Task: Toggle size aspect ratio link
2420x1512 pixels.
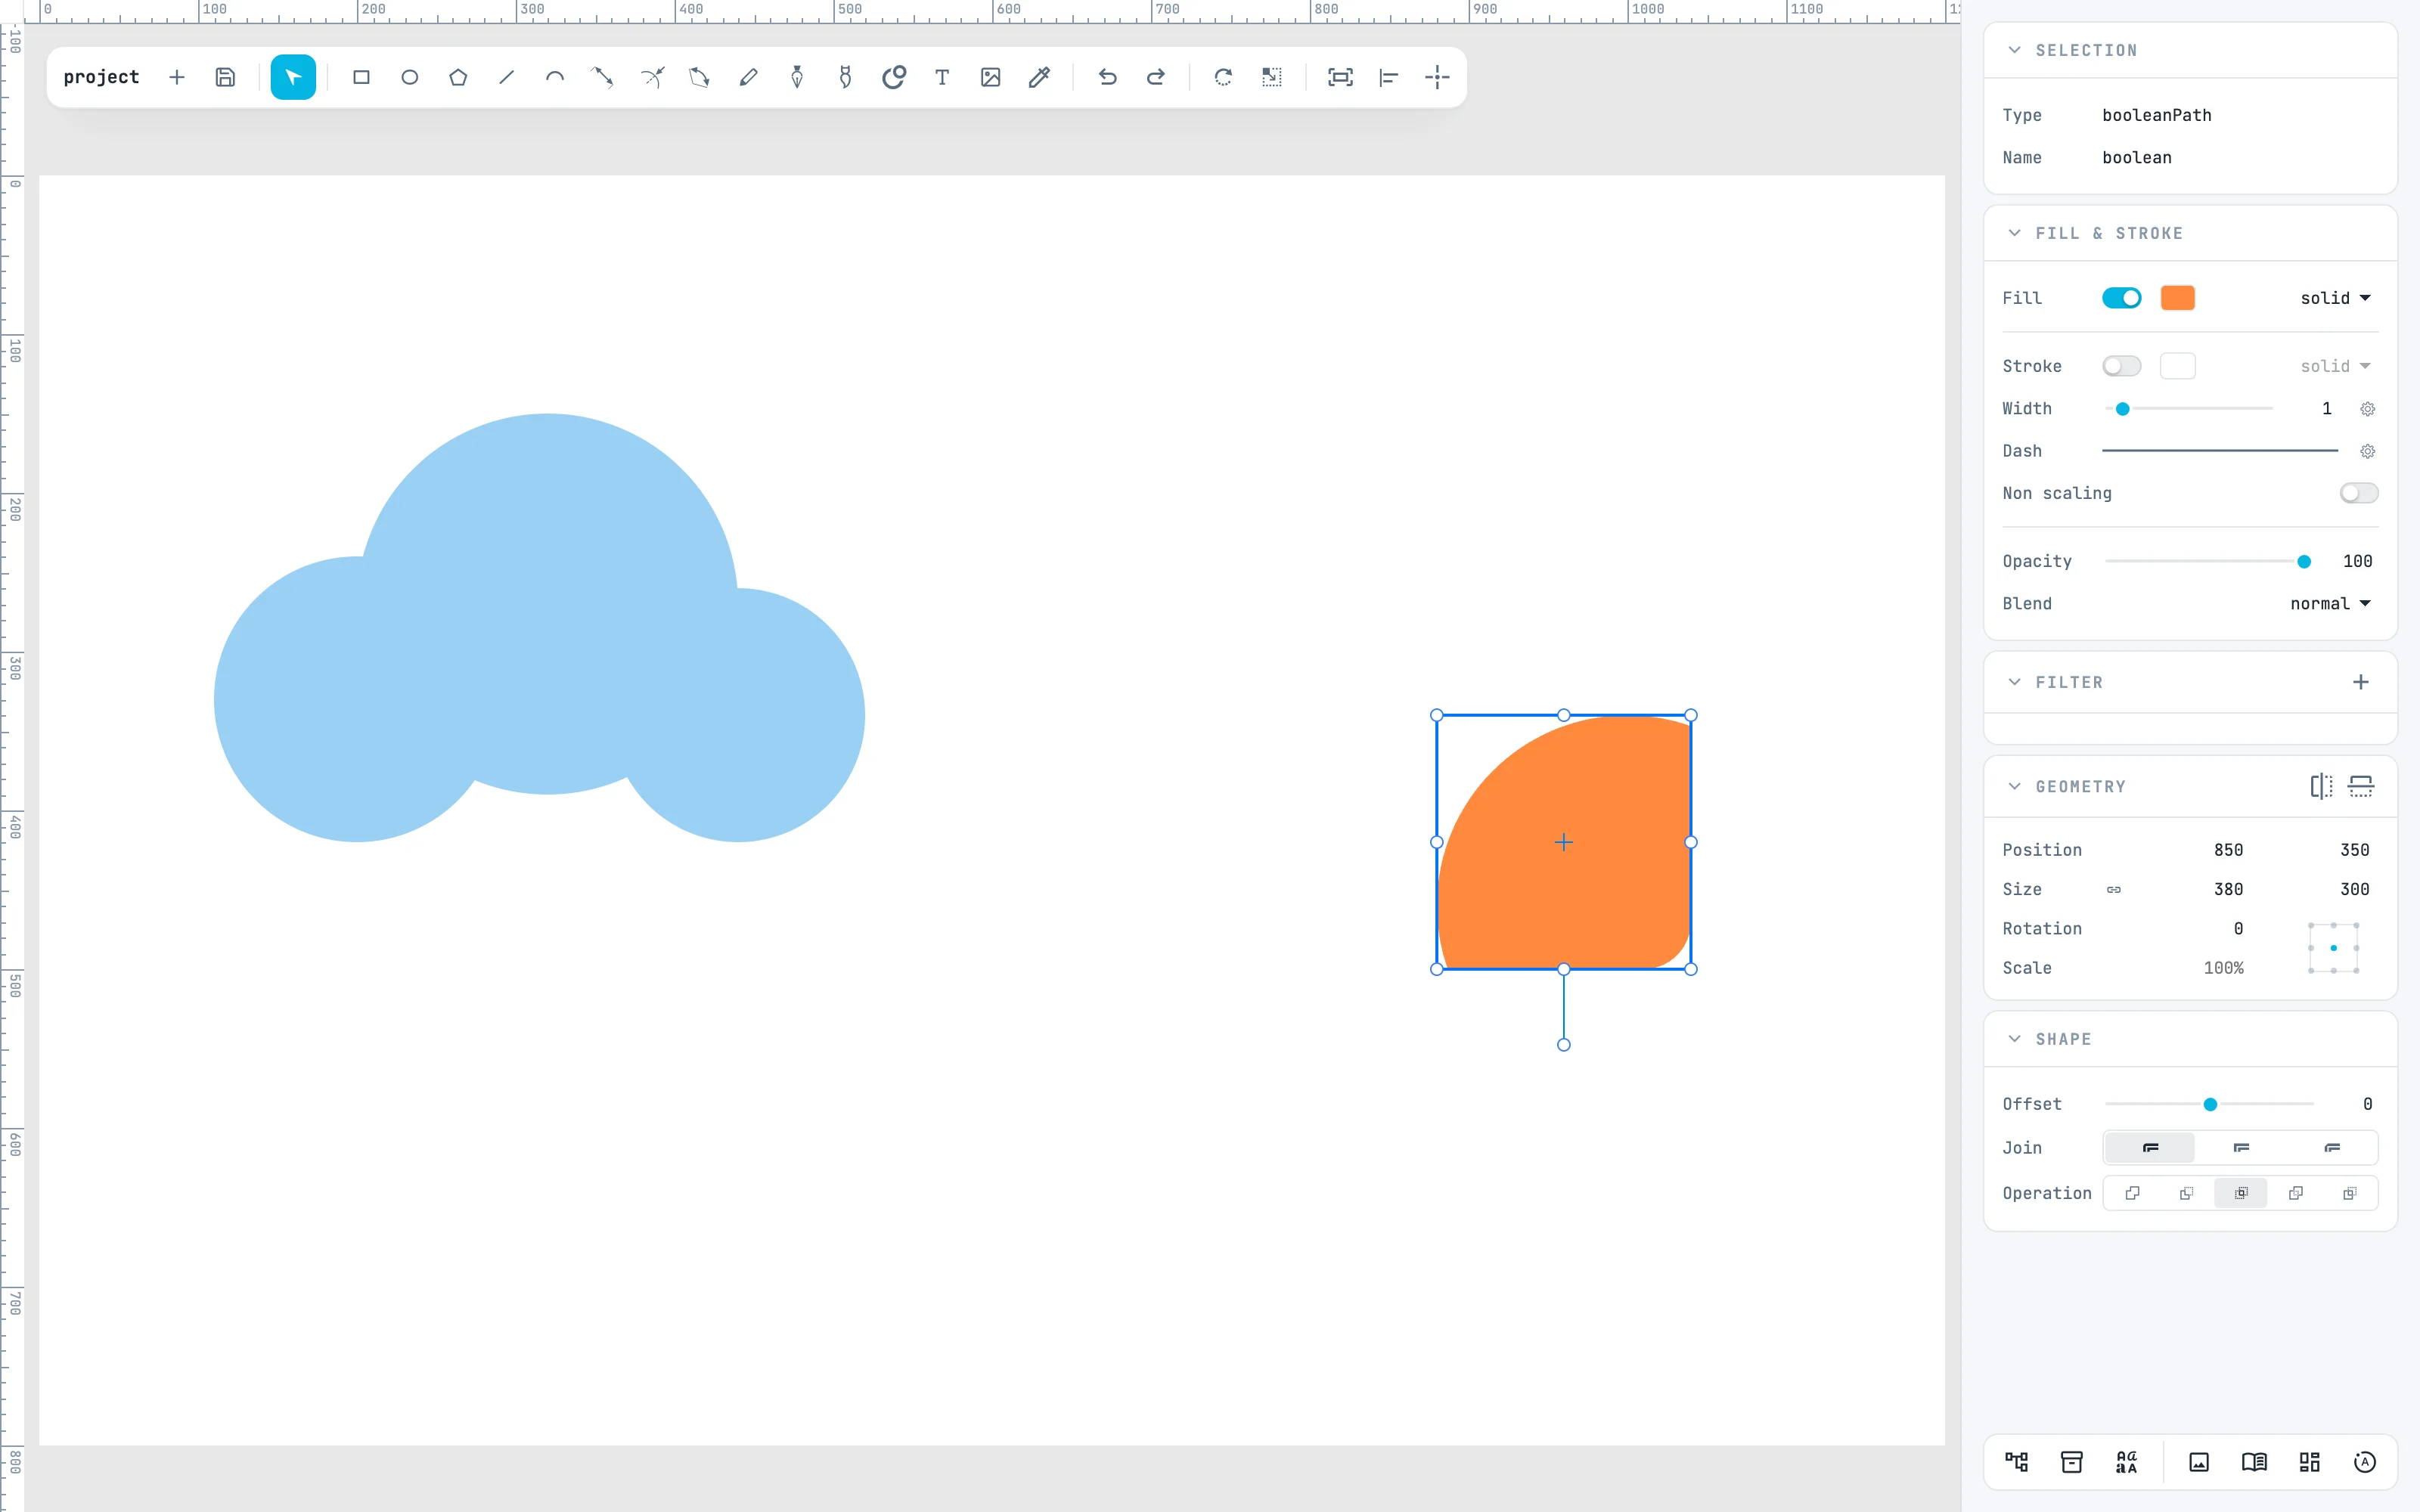Action: (2114, 889)
